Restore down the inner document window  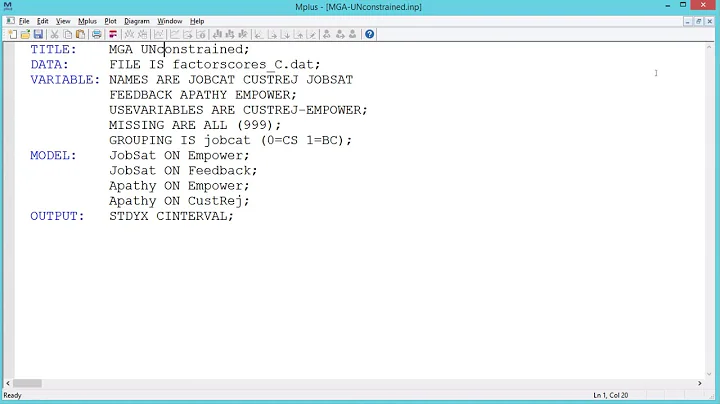698,22
